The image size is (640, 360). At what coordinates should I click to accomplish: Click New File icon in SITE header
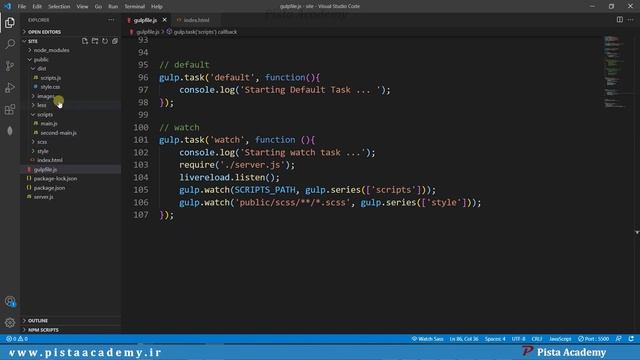pyautogui.click(x=84, y=41)
